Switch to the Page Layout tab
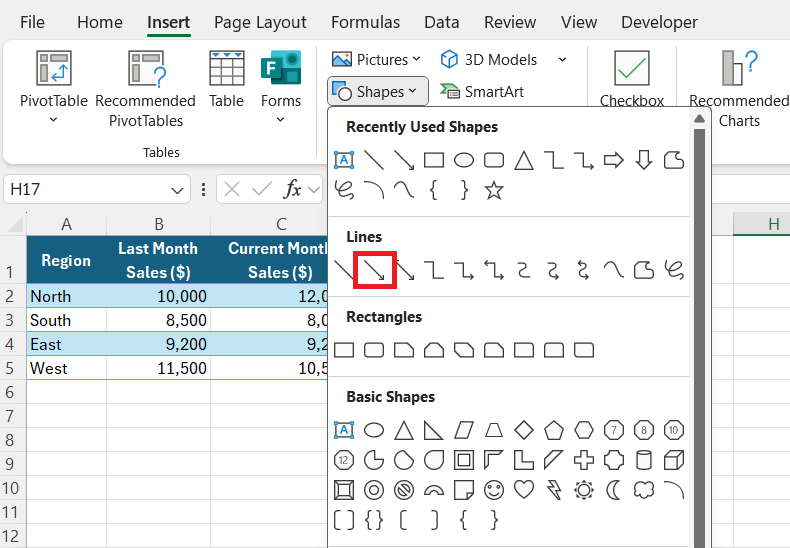This screenshot has height=548, width=790. click(x=260, y=22)
